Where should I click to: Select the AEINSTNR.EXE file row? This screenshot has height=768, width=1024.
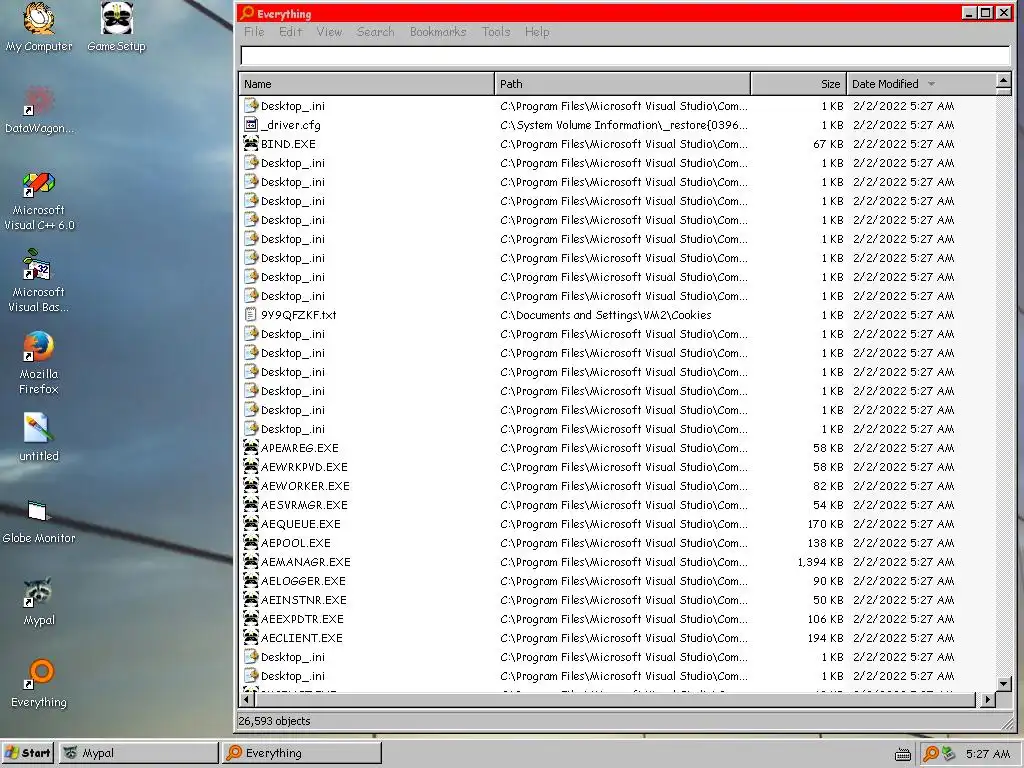point(617,599)
